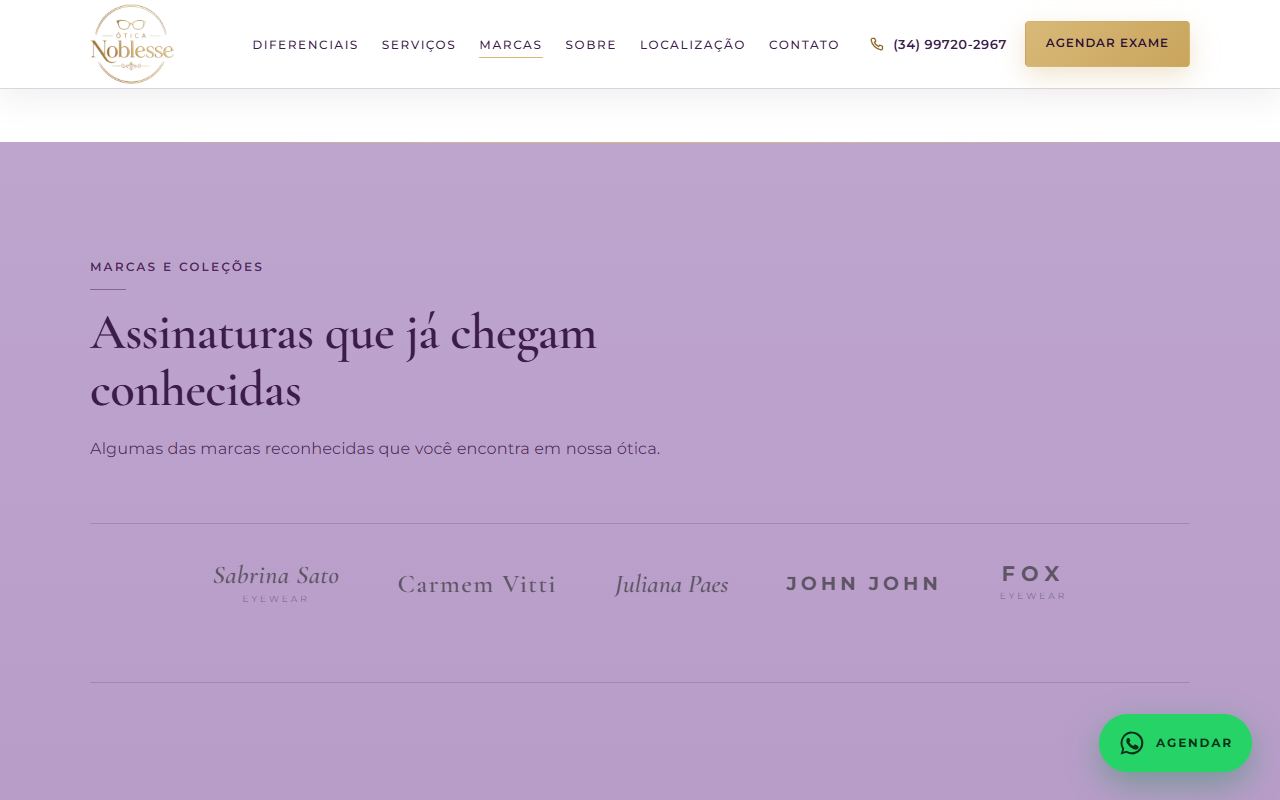The width and height of the screenshot is (1280, 800).
Task: Click the heading "Assinaturas que já chegam conhecidas"
Action: [x=343, y=361]
